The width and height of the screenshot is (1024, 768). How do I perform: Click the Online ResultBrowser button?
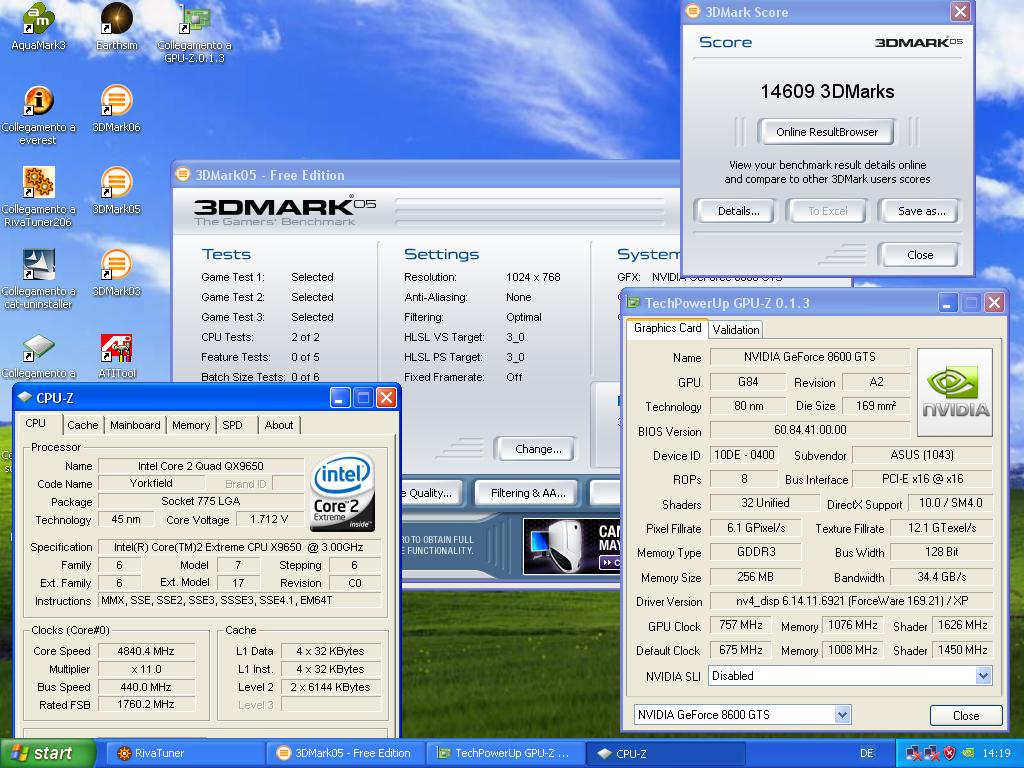[x=827, y=132]
